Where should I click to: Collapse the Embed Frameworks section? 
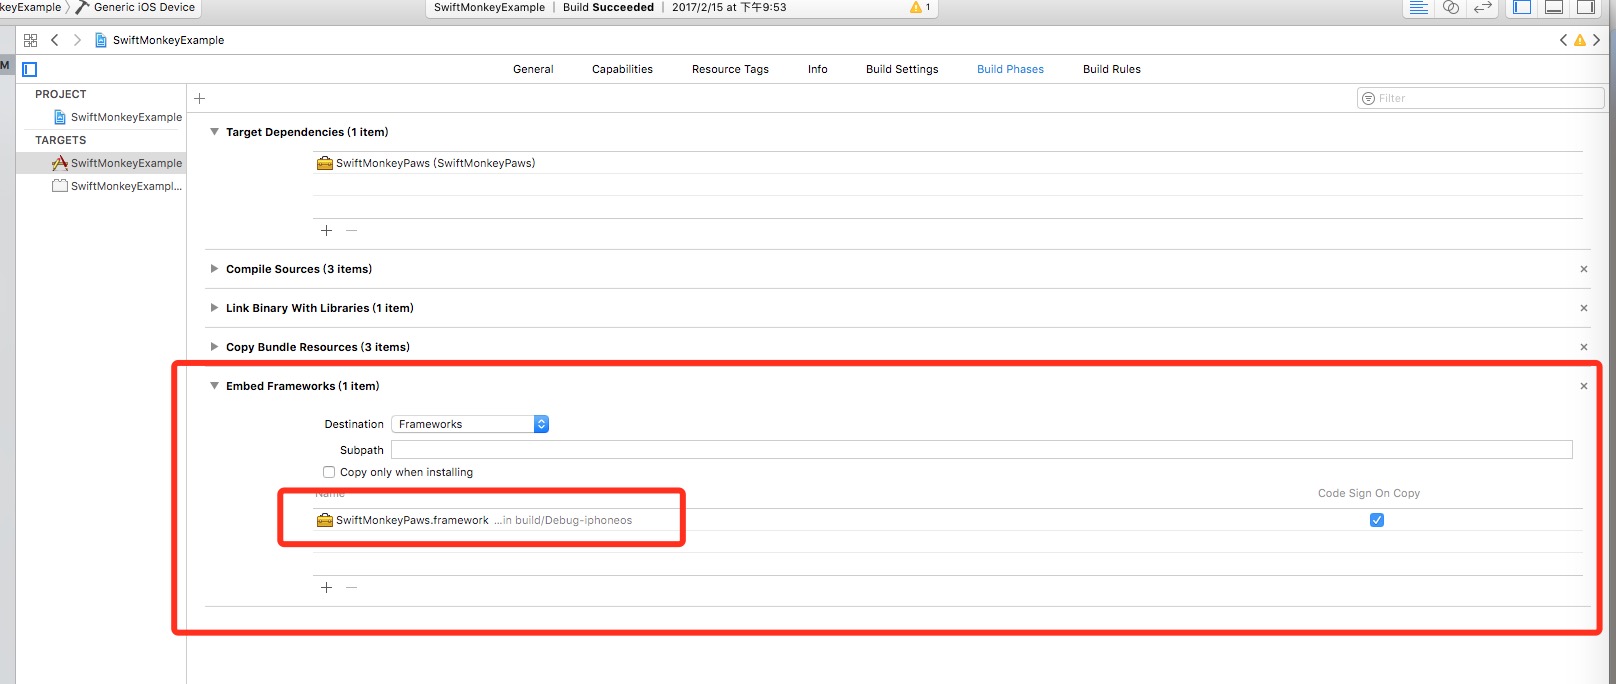[x=214, y=386]
